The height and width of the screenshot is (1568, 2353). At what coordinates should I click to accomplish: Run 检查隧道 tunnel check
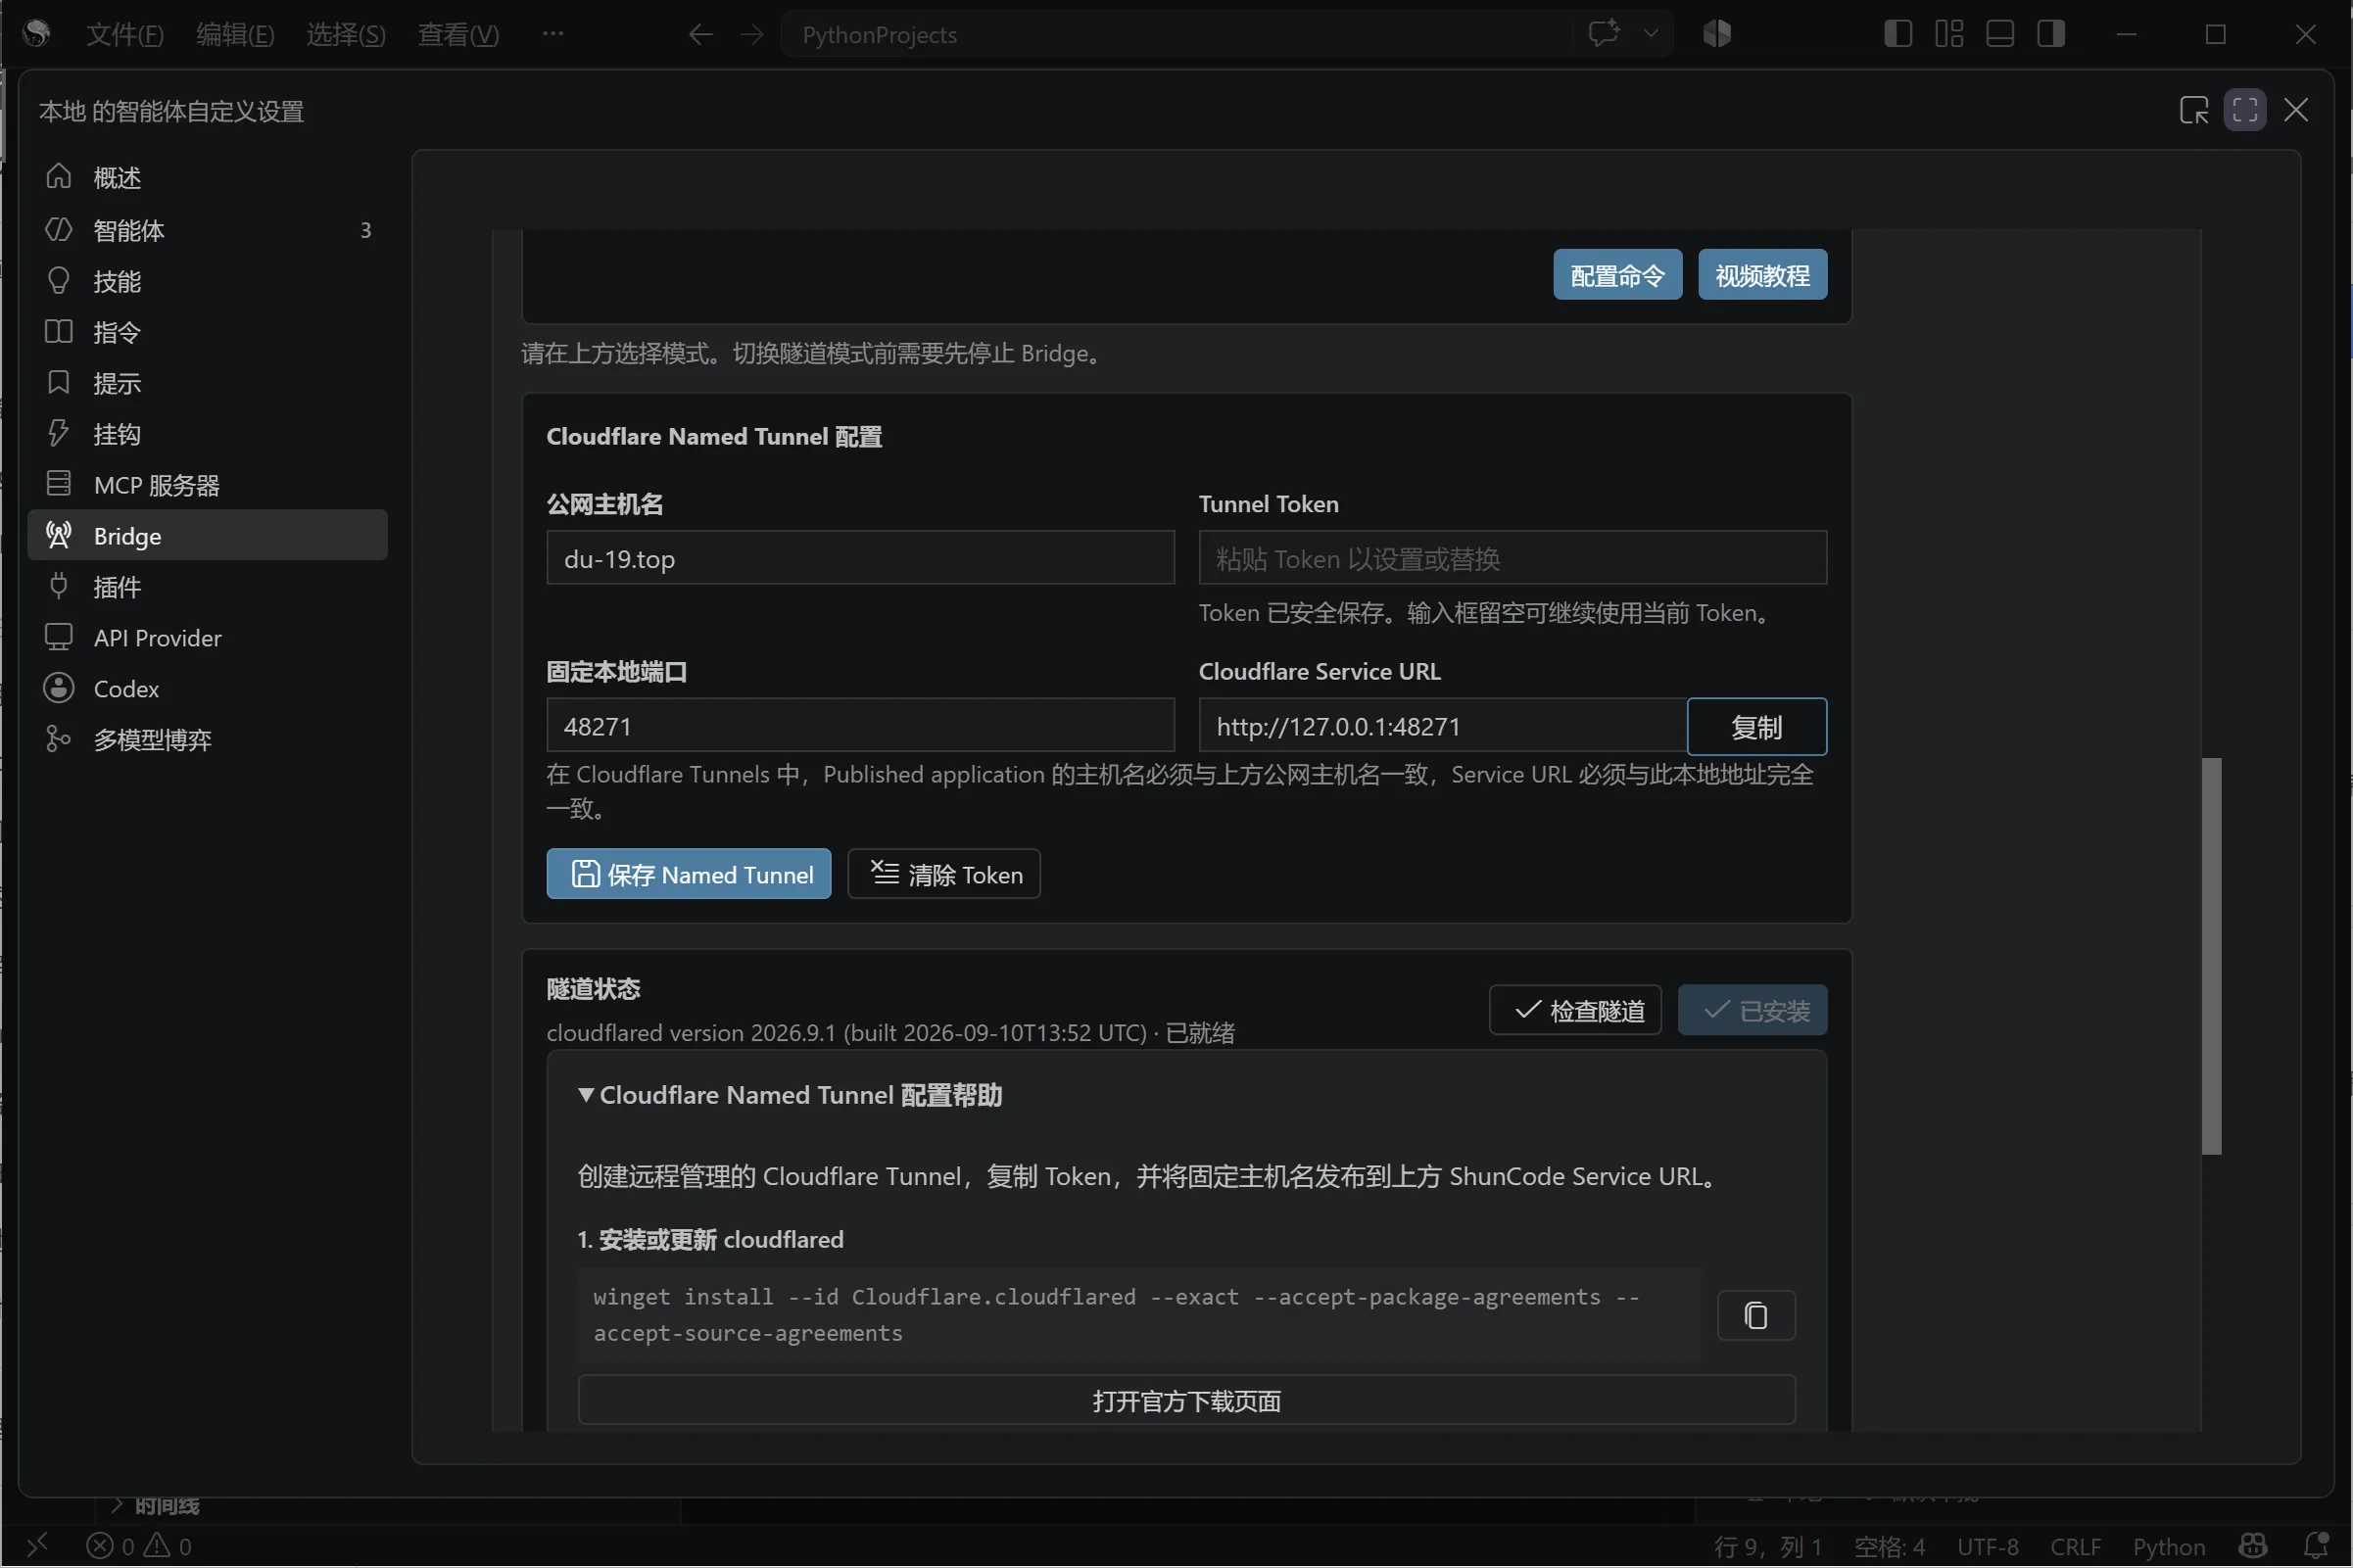1575,1011
